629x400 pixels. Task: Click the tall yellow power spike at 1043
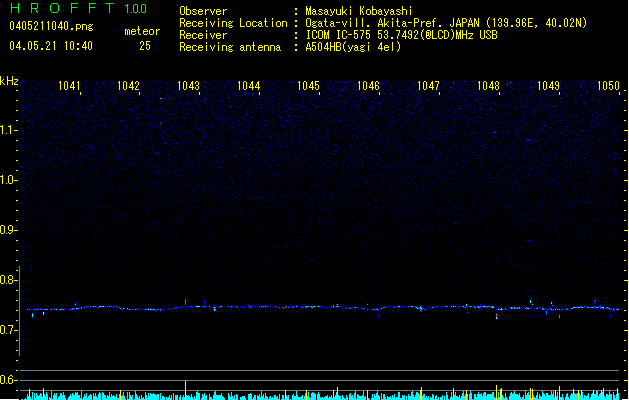pos(185,390)
